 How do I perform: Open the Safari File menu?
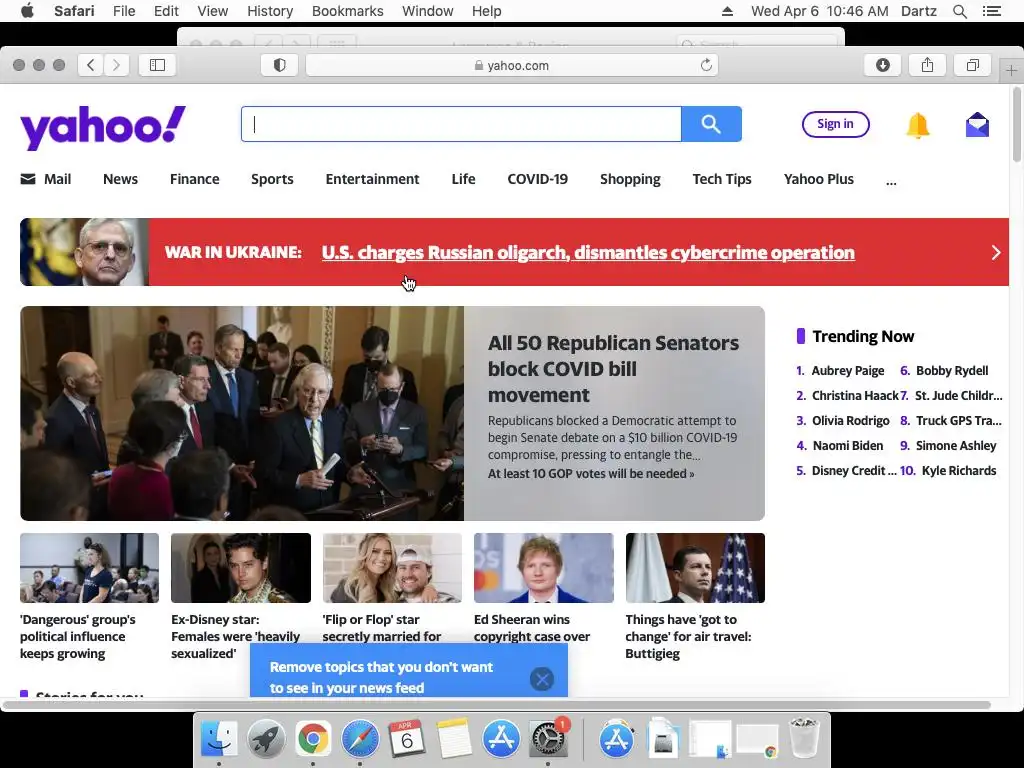[x=123, y=11]
